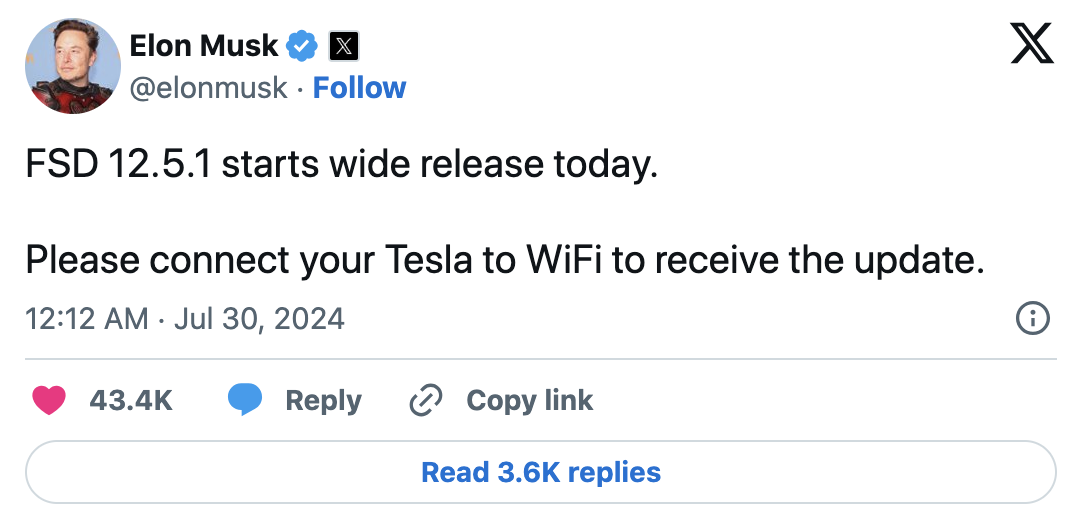
Task: Click the blue verified checkmark badge
Action: pyautogui.click(x=302, y=45)
